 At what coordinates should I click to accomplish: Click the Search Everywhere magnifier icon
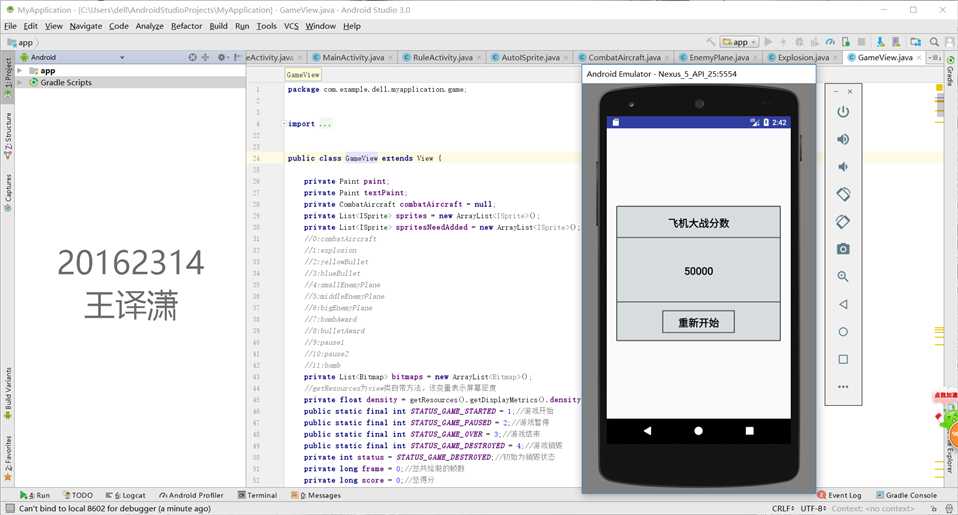click(934, 42)
